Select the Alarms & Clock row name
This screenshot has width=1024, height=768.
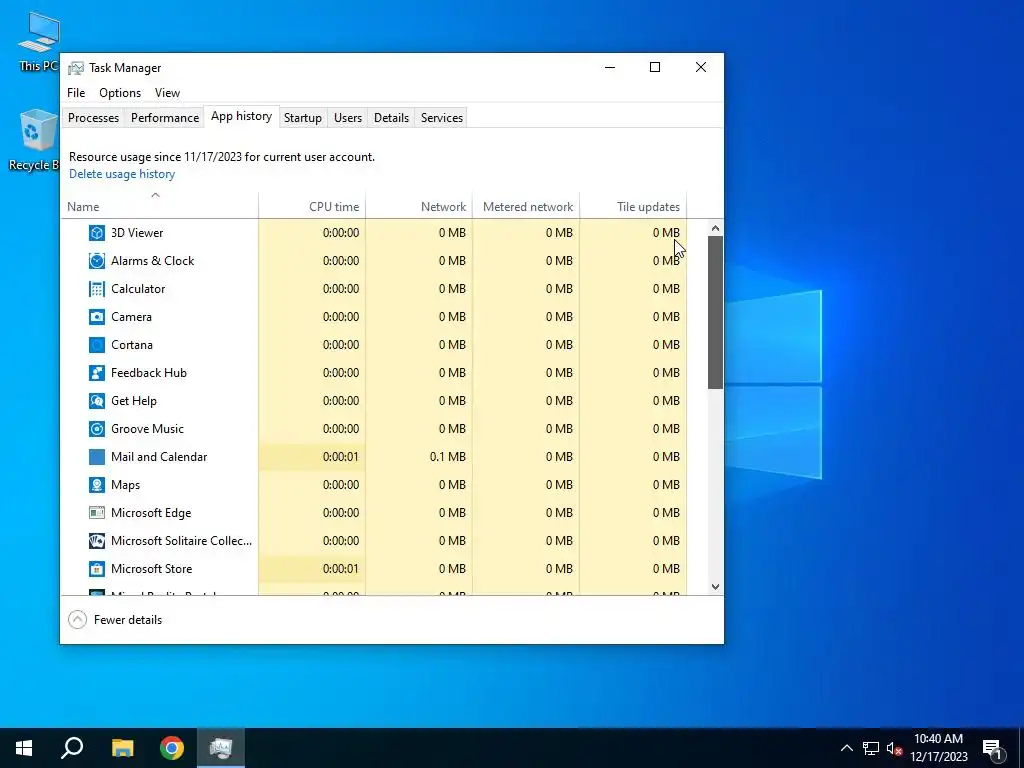point(152,261)
